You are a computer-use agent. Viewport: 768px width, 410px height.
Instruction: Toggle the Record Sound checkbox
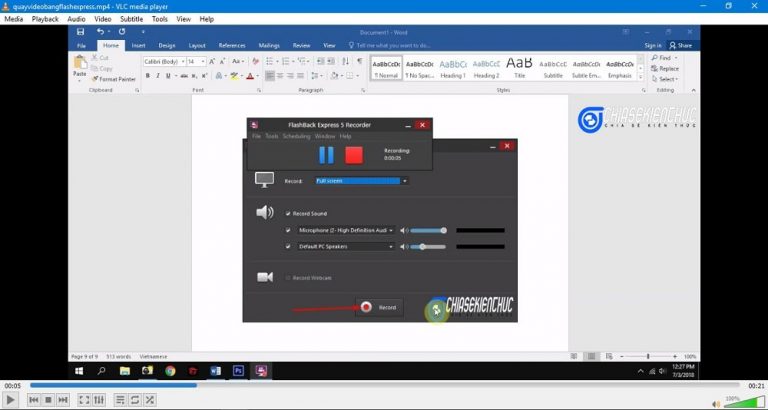coord(288,214)
